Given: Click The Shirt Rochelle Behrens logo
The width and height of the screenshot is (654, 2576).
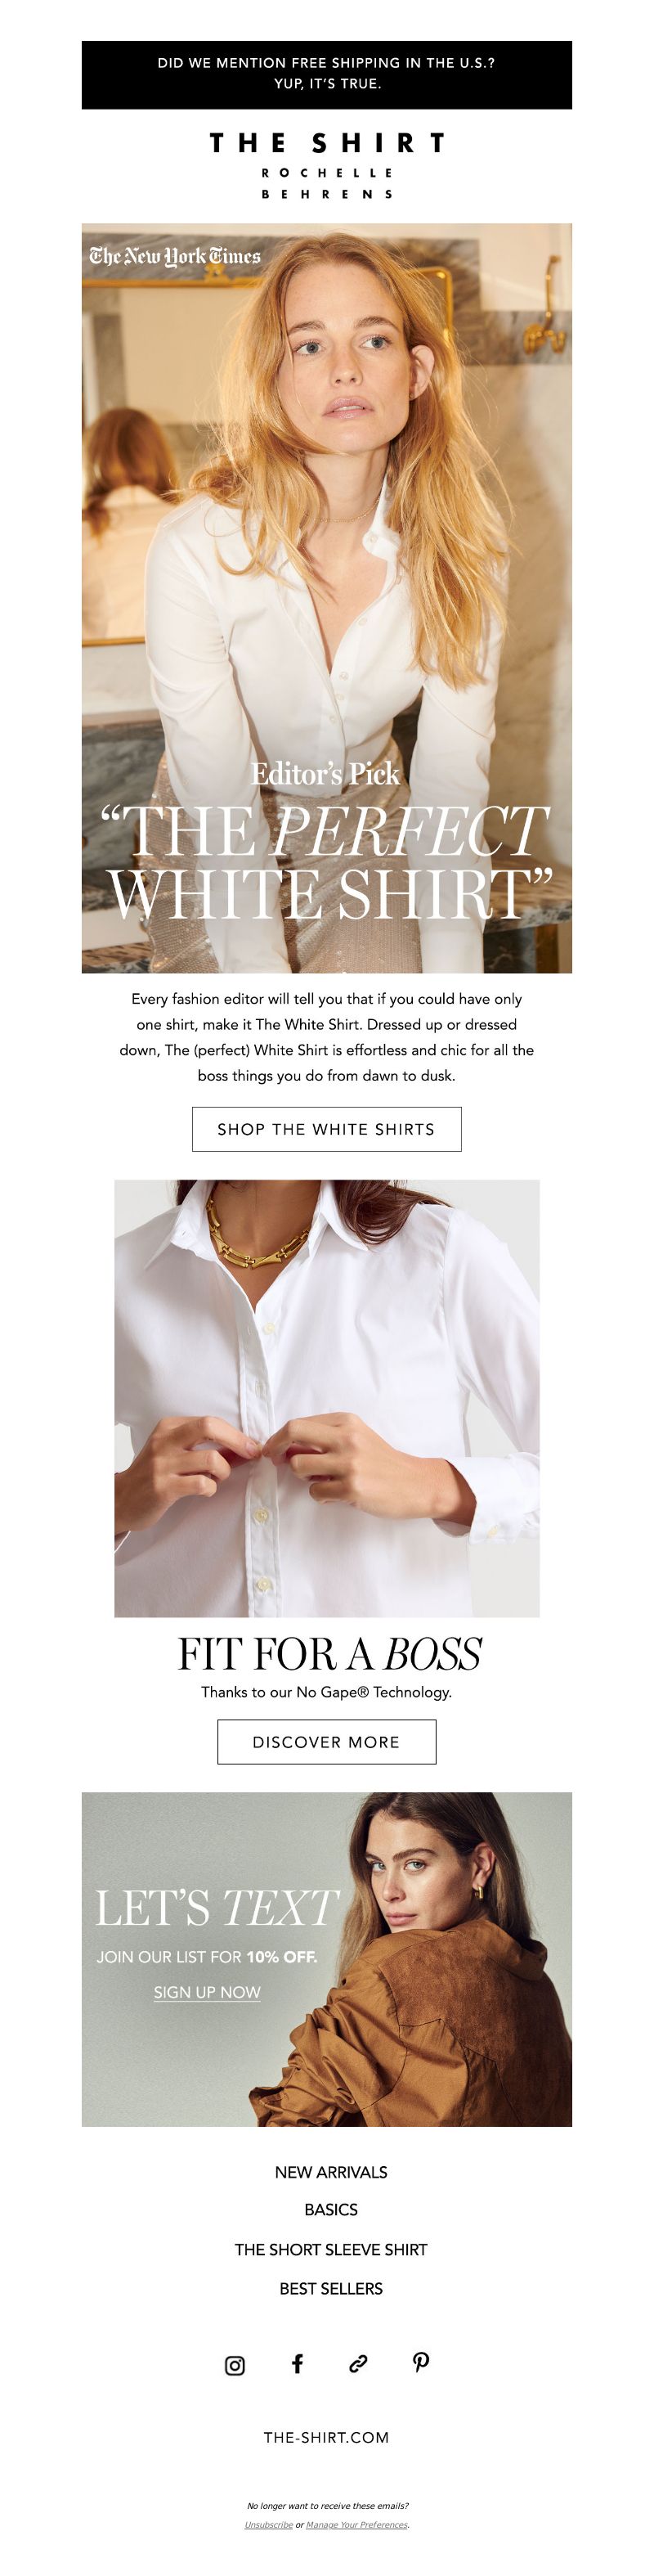Looking at the screenshot, I should (x=327, y=165).
